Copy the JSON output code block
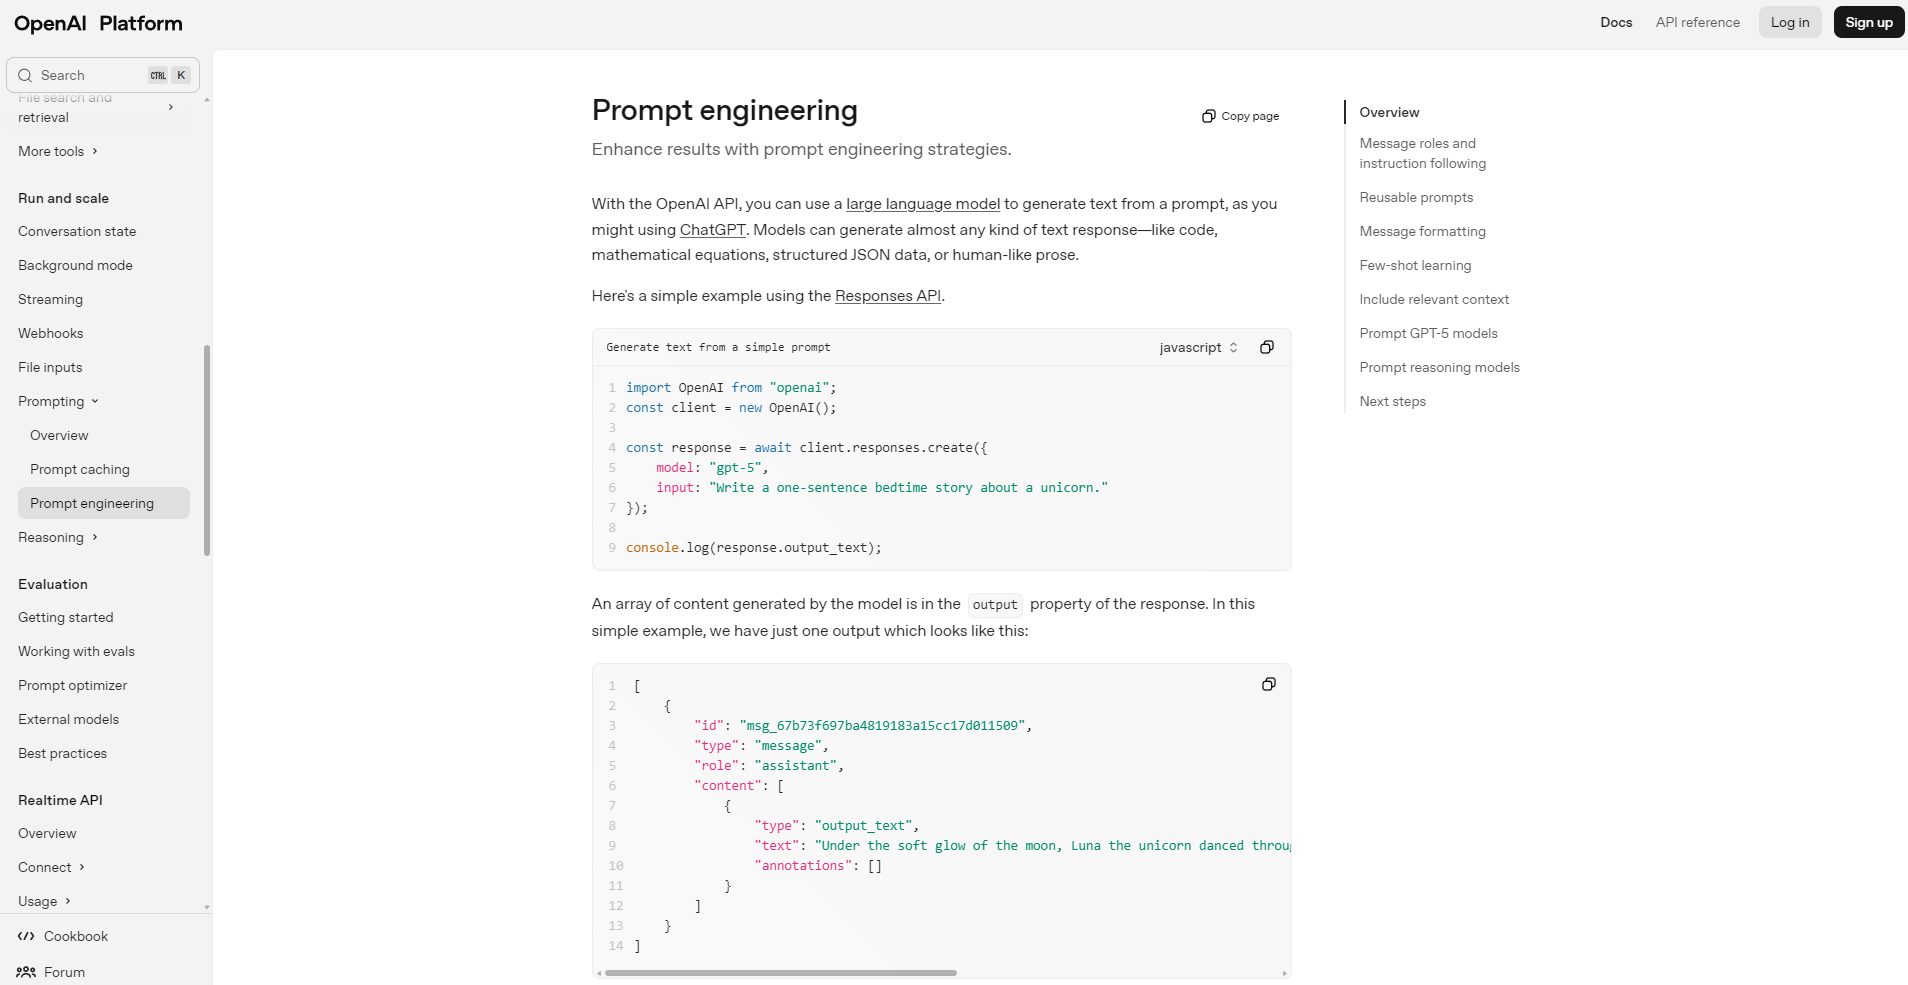 point(1268,684)
